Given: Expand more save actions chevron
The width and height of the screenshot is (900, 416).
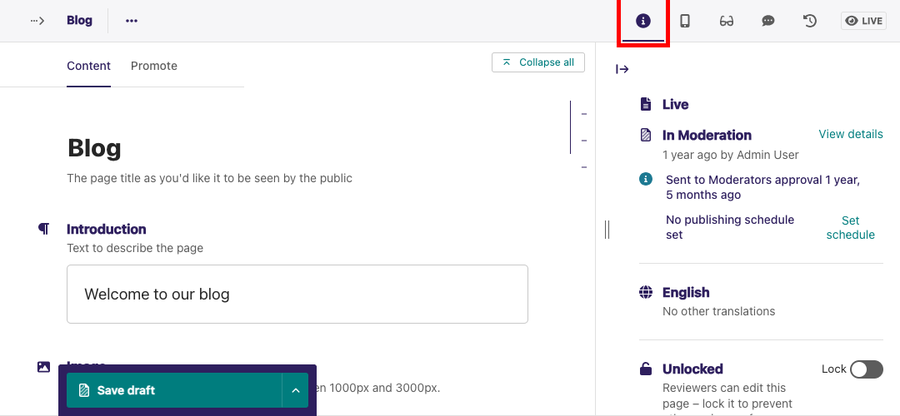Looking at the screenshot, I should click(x=295, y=390).
